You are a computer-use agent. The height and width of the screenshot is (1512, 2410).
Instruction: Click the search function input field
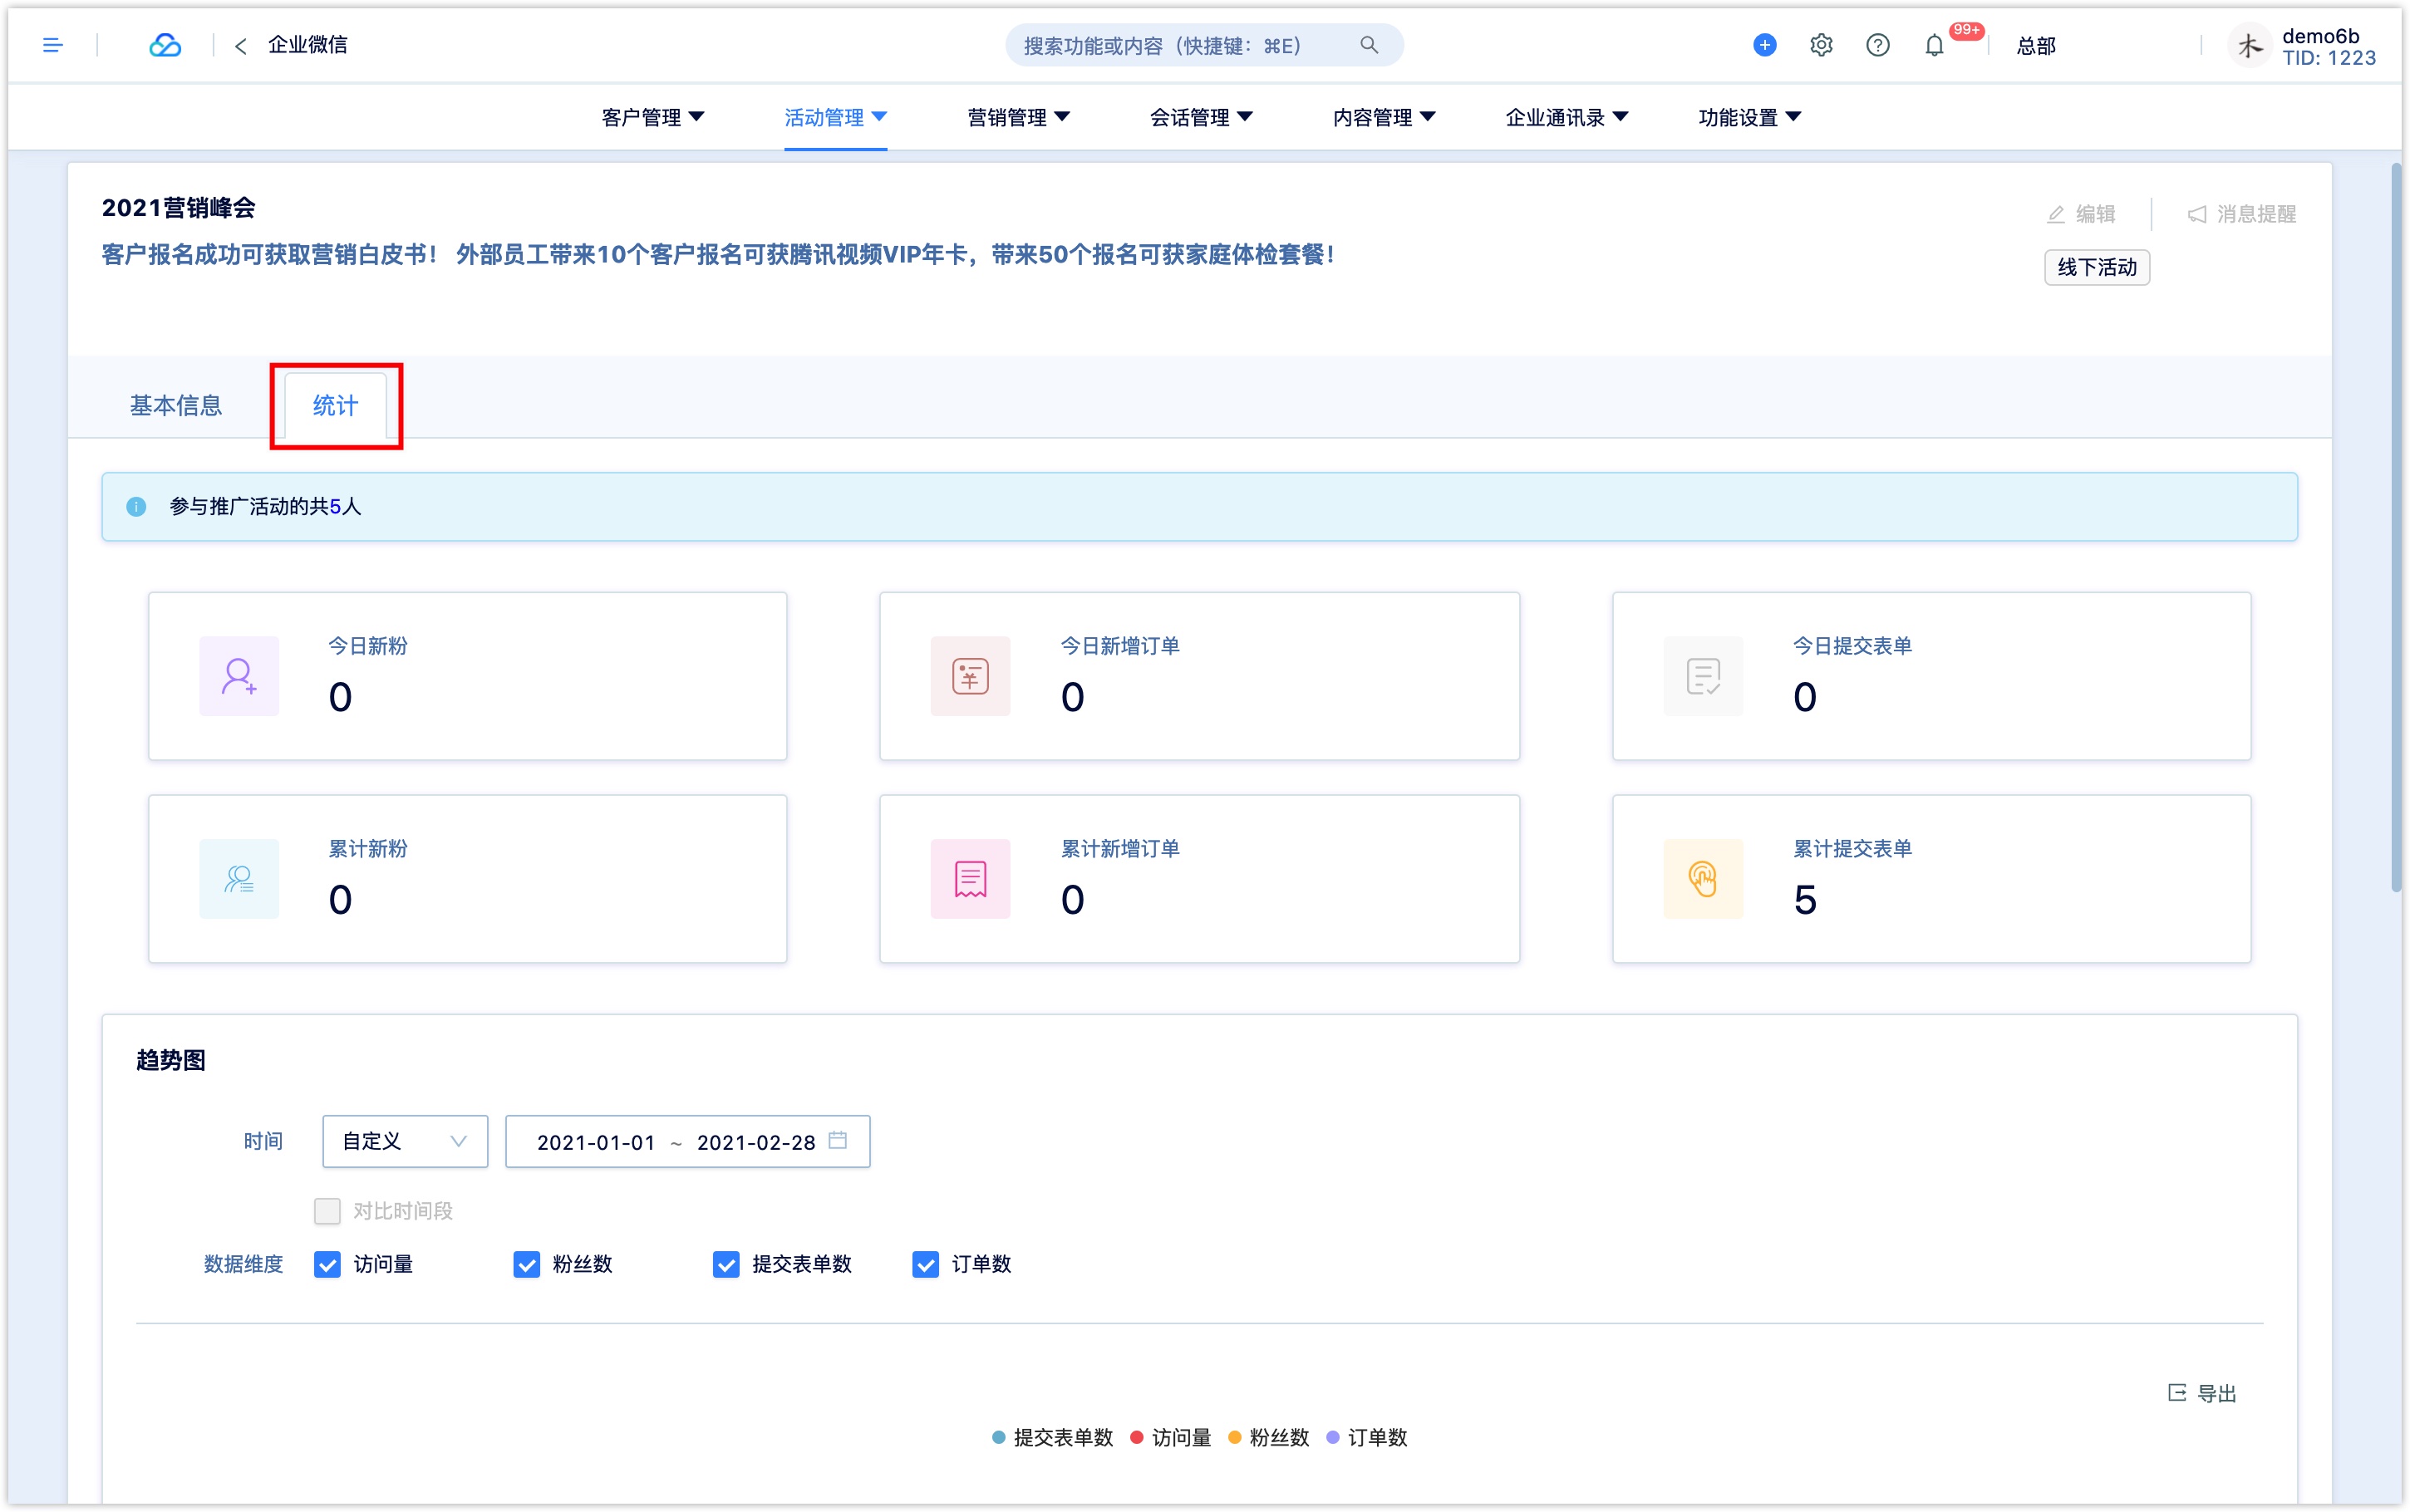coord(1204,45)
